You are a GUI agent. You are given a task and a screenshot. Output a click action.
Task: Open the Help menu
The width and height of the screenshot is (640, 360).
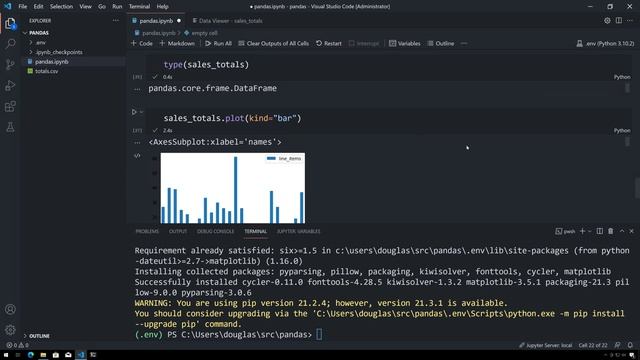[x=162, y=7]
